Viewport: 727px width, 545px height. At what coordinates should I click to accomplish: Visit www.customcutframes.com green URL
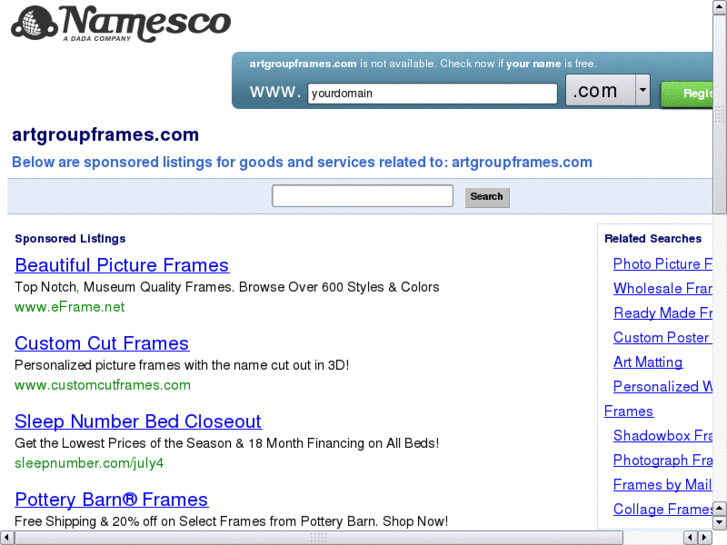click(x=102, y=385)
